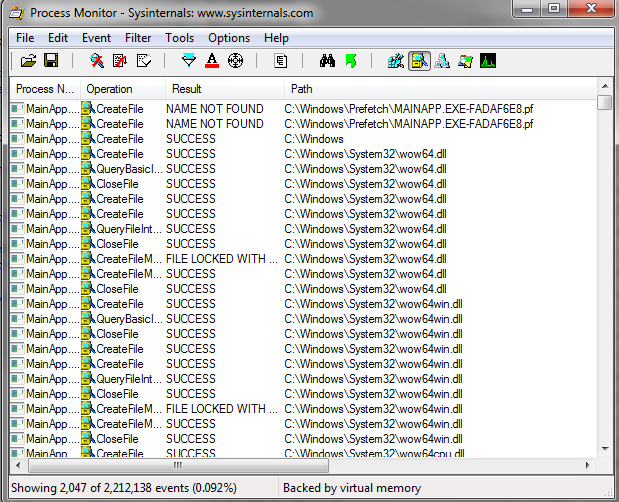This screenshot has height=502, width=619.
Task: Select the QueryBasicI... row for wow64win.dll
Action: pyautogui.click(x=303, y=319)
